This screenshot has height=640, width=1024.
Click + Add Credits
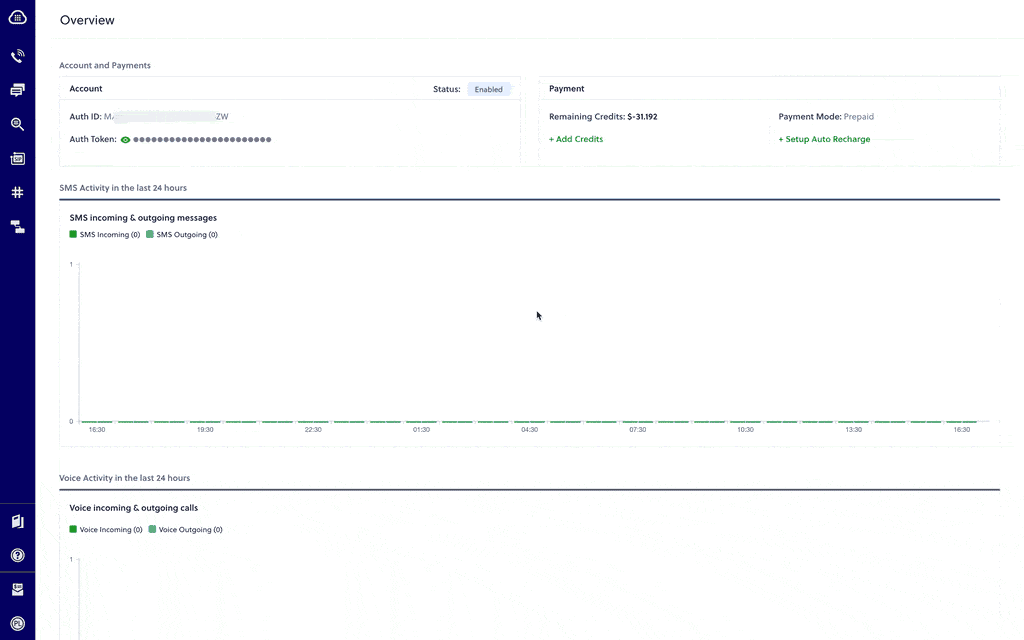click(575, 139)
